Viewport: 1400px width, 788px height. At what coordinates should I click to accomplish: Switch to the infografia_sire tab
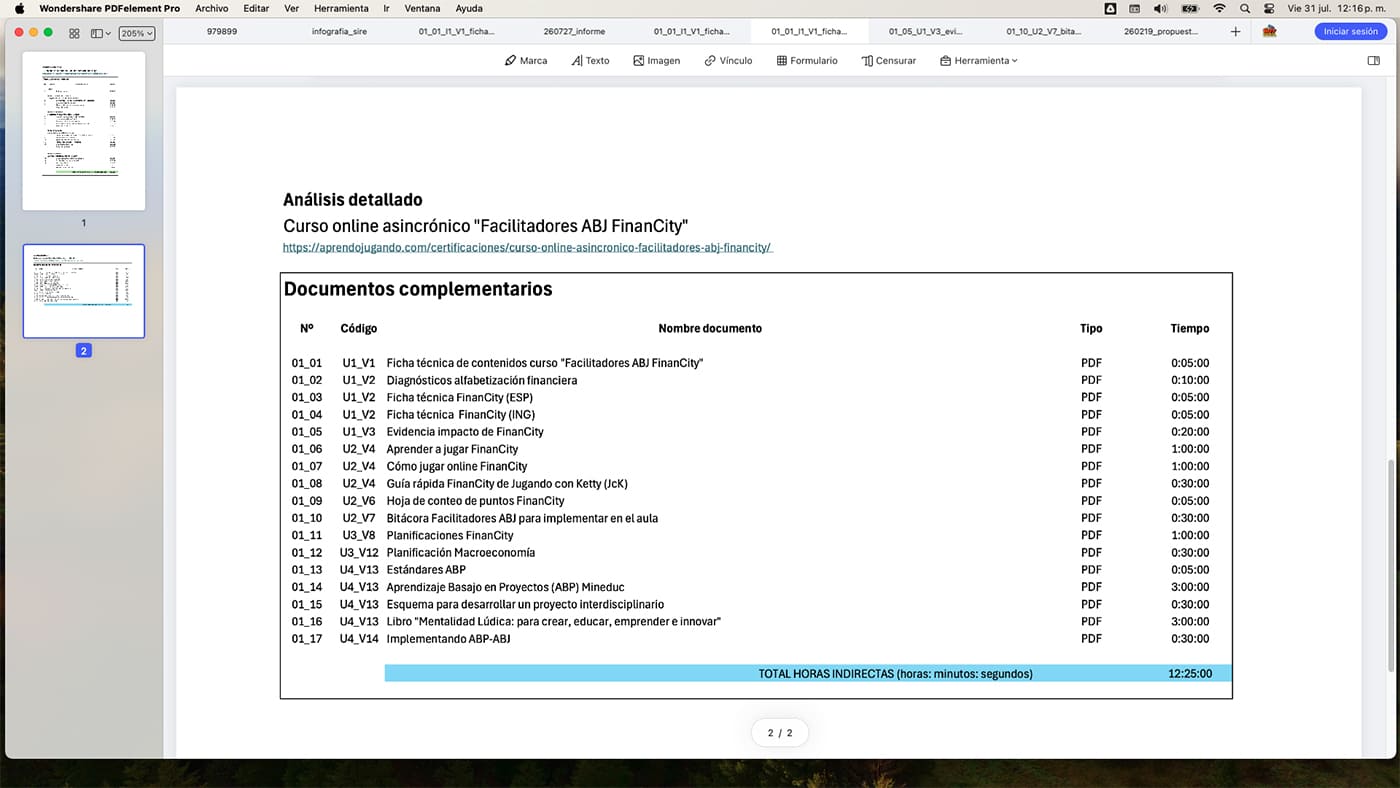tap(339, 32)
